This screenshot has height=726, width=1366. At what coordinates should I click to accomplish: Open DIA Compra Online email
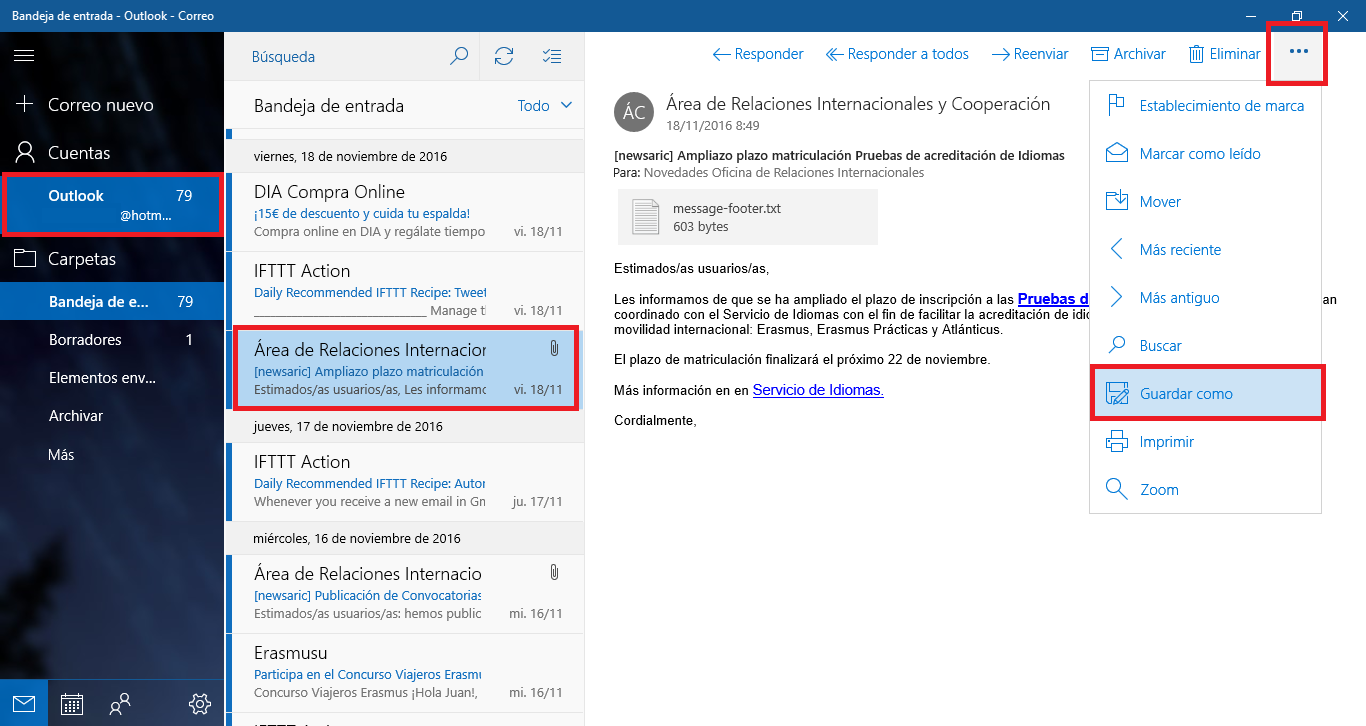[x=406, y=211]
